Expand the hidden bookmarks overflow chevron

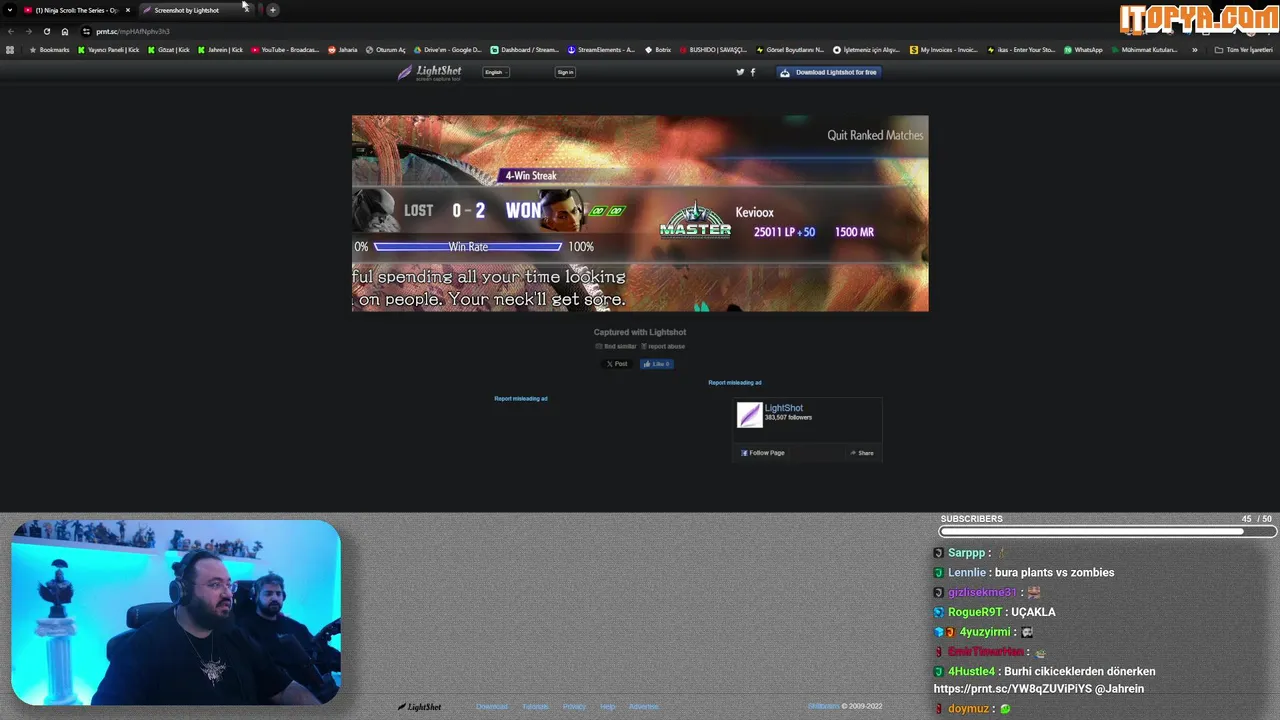1194,49
